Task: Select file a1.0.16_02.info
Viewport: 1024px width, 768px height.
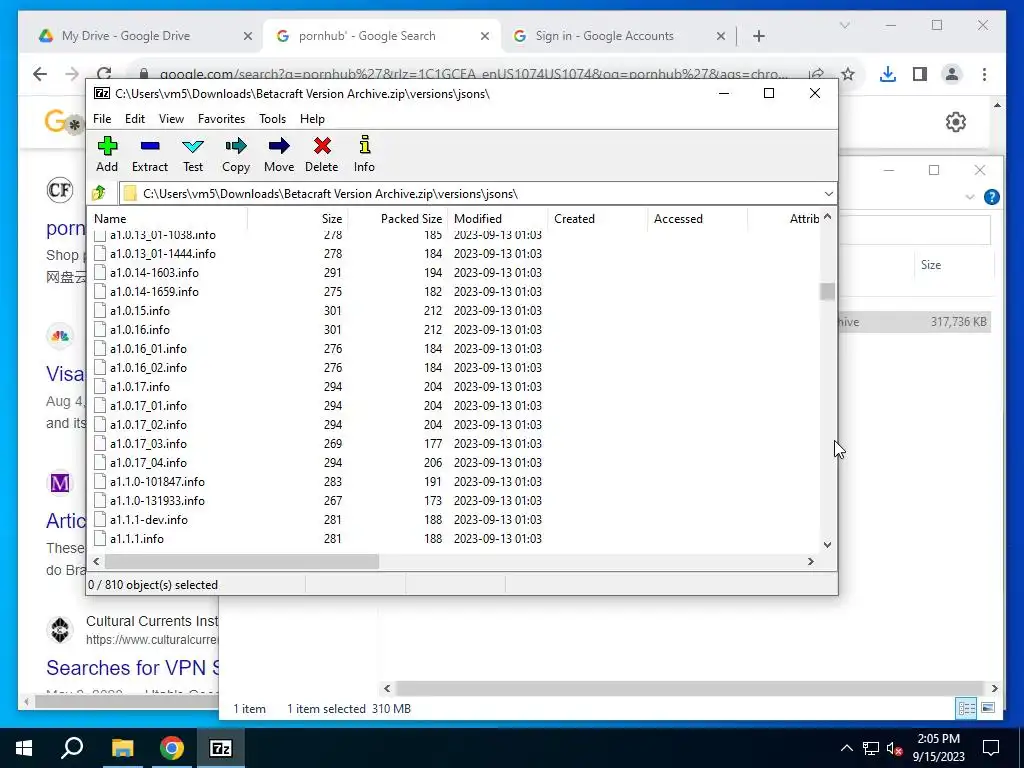Action: tap(148, 368)
